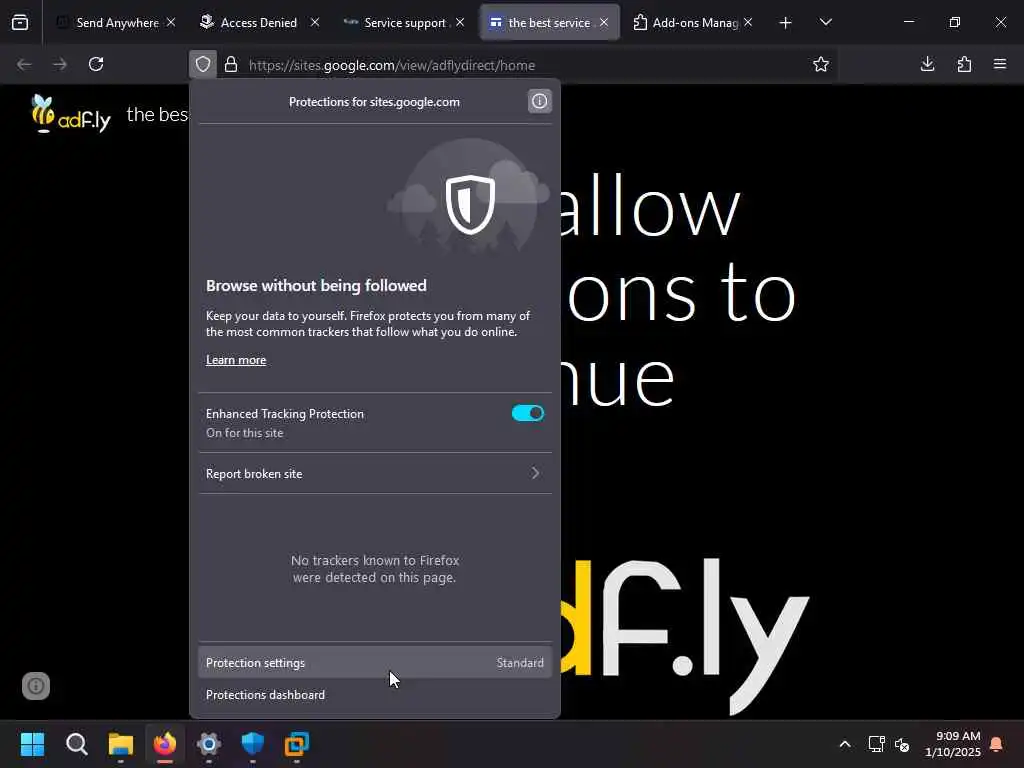Click 'Protections for sites.google.com' title
1024x768 pixels.
coord(374,102)
